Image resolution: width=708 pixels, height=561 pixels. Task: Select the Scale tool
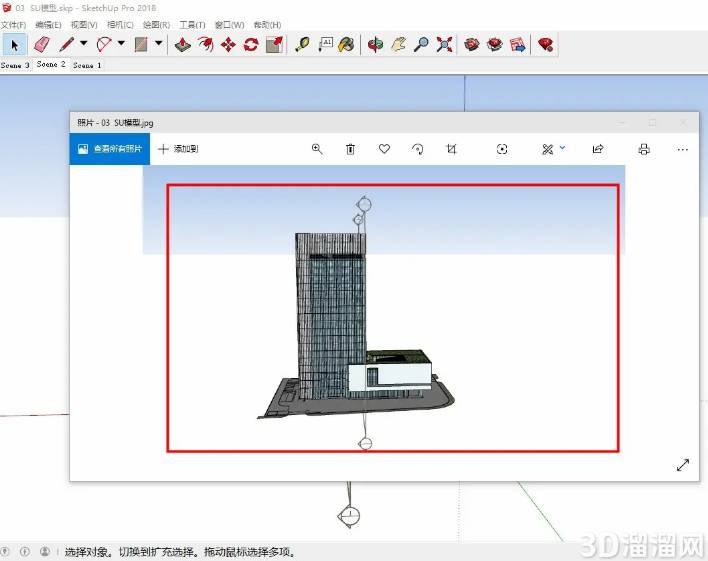(x=275, y=45)
